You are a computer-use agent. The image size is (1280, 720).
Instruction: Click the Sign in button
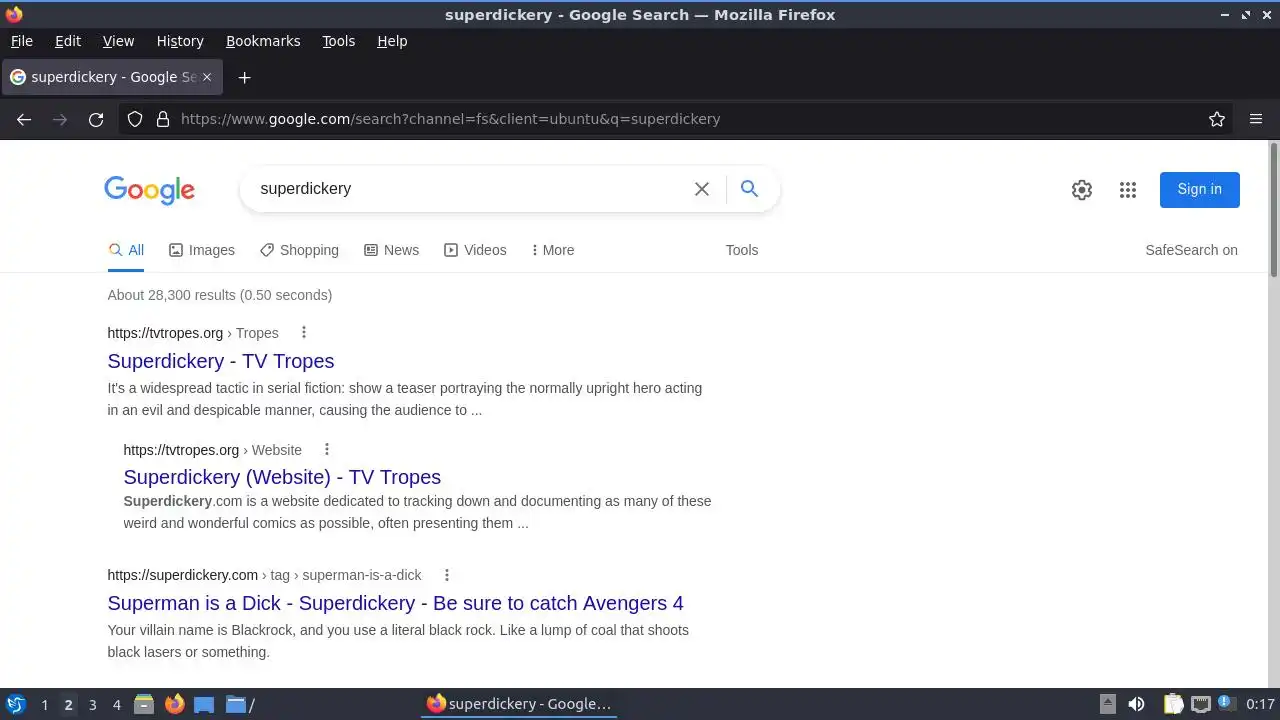[1199, 190]
